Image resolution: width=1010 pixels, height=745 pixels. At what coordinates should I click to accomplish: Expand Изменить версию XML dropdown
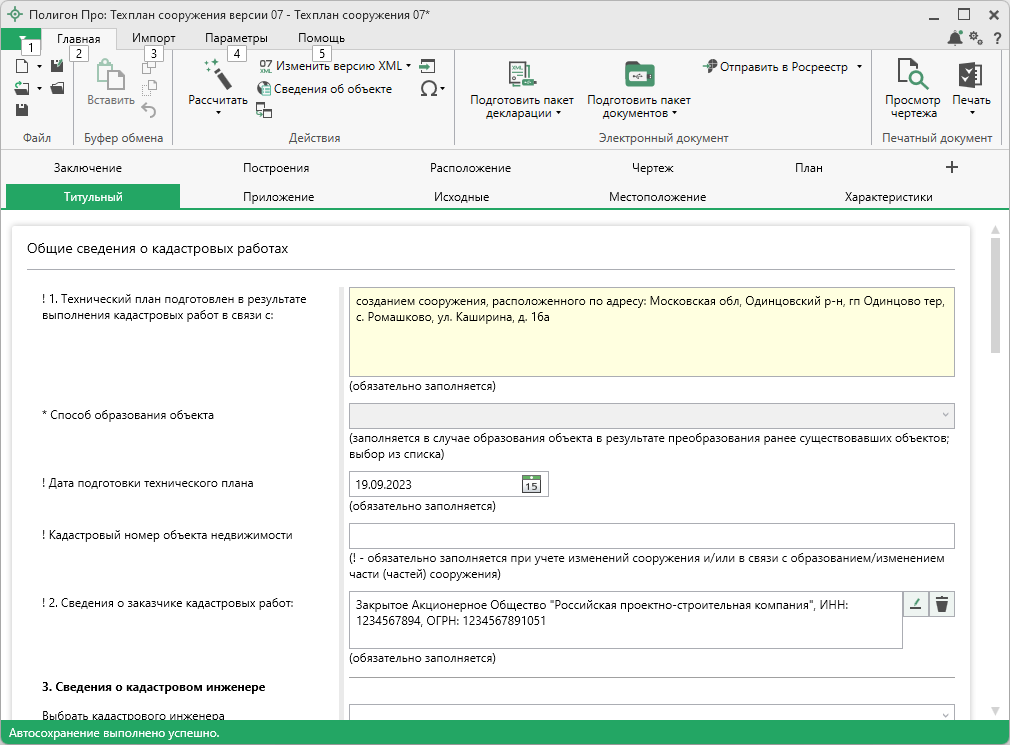click(x=409, y=66)
